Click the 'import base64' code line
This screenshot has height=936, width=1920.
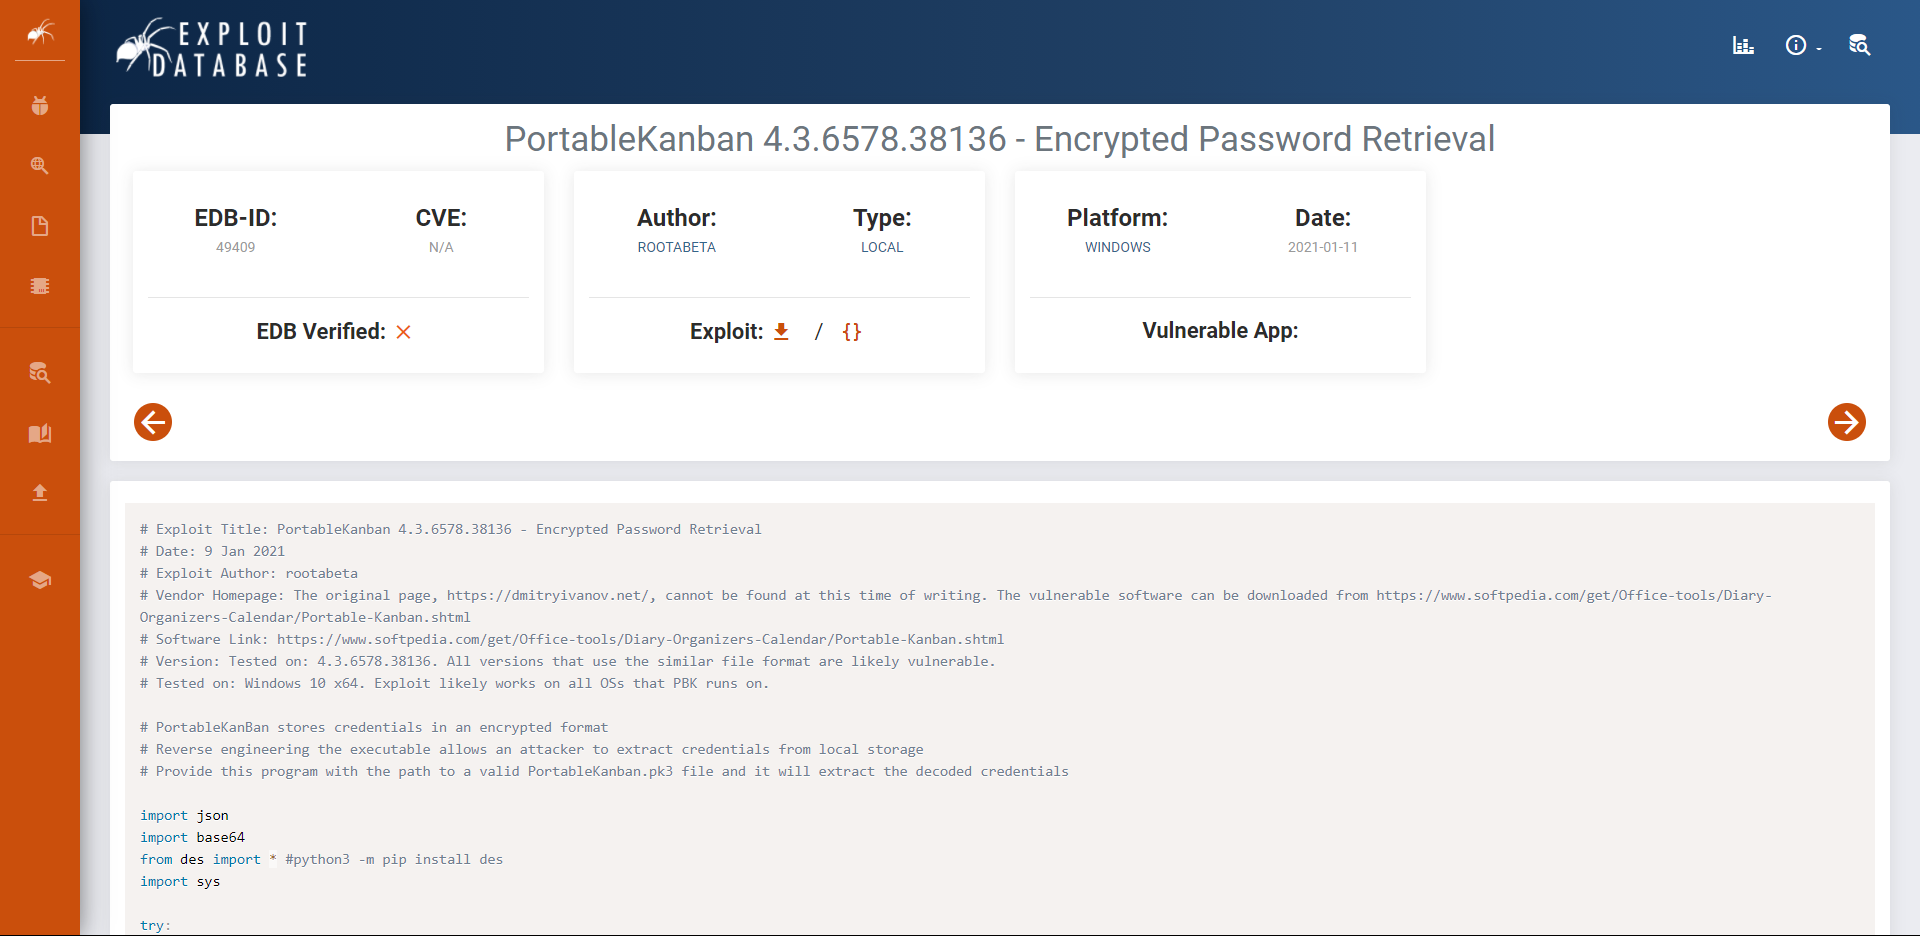pyautogui.click(x=192, y=837)
